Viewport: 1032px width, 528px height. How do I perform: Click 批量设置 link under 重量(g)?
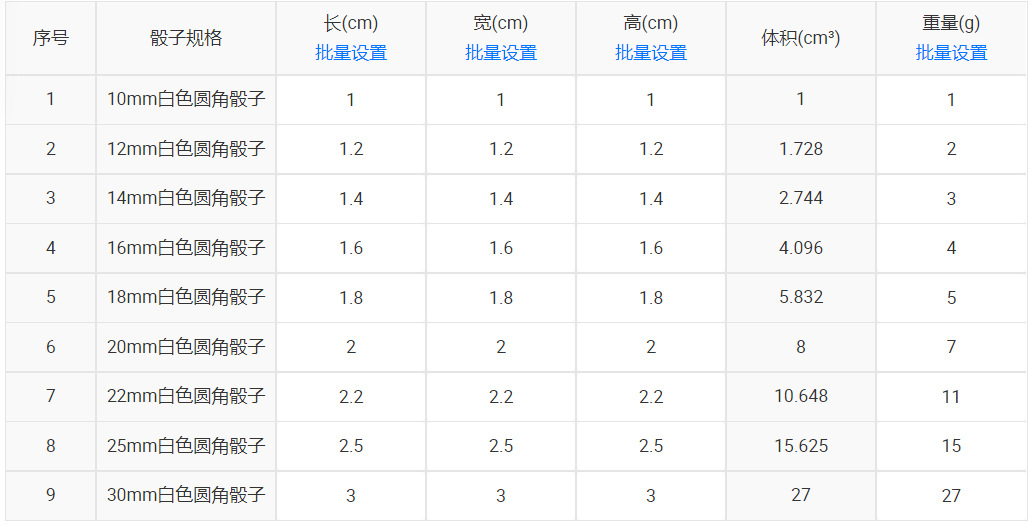pyautogui.click(x=951, y=53)
